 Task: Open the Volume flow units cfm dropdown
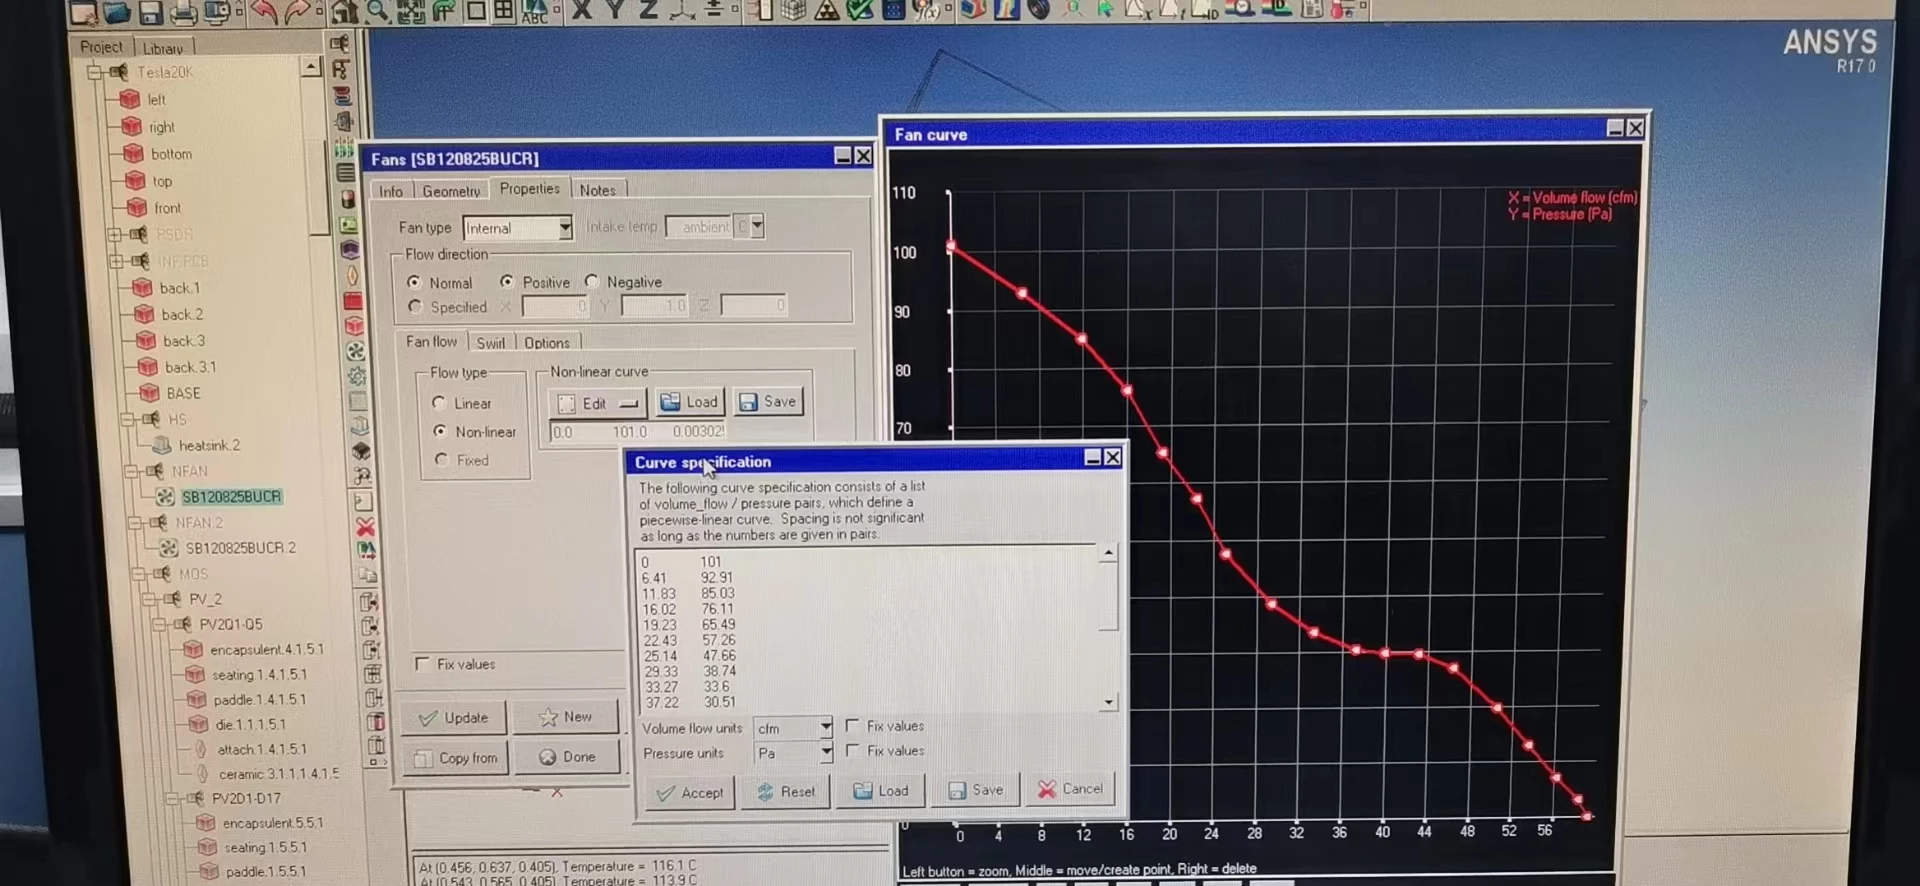826,727
